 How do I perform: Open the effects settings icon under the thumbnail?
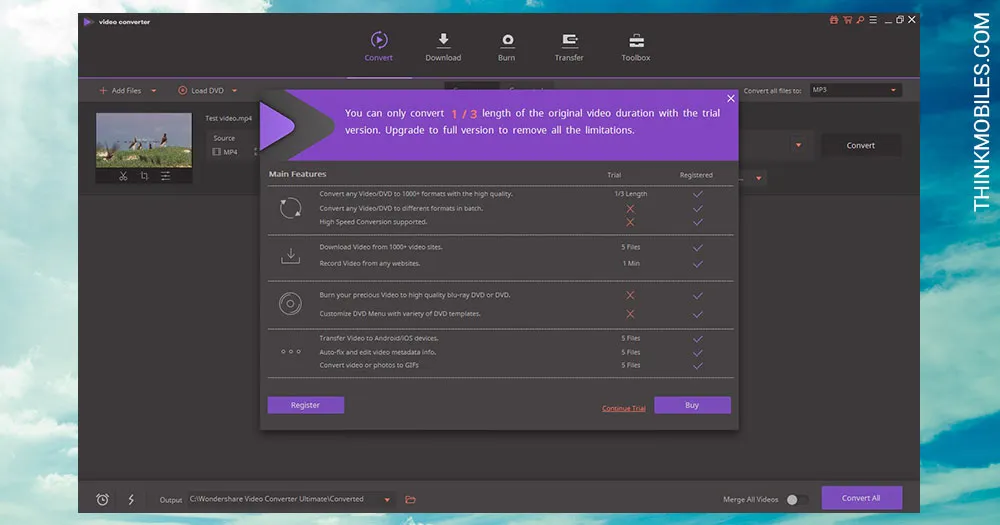(x=165, y=176)
